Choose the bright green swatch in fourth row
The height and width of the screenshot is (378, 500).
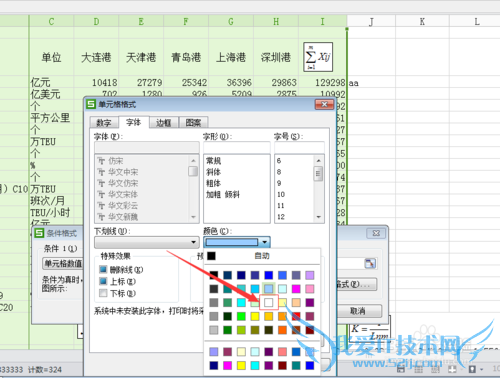tap(241, 316)
